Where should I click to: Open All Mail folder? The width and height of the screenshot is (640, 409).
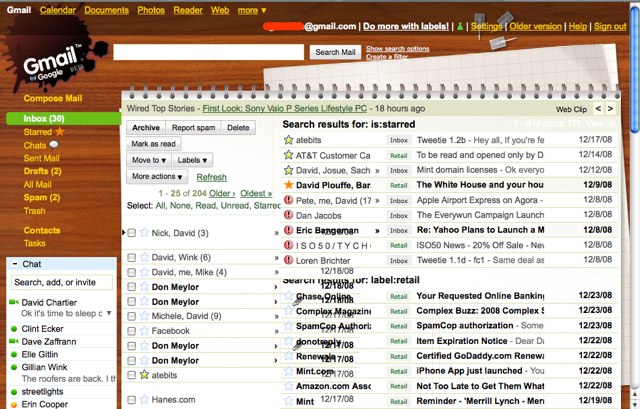(38, 184)
